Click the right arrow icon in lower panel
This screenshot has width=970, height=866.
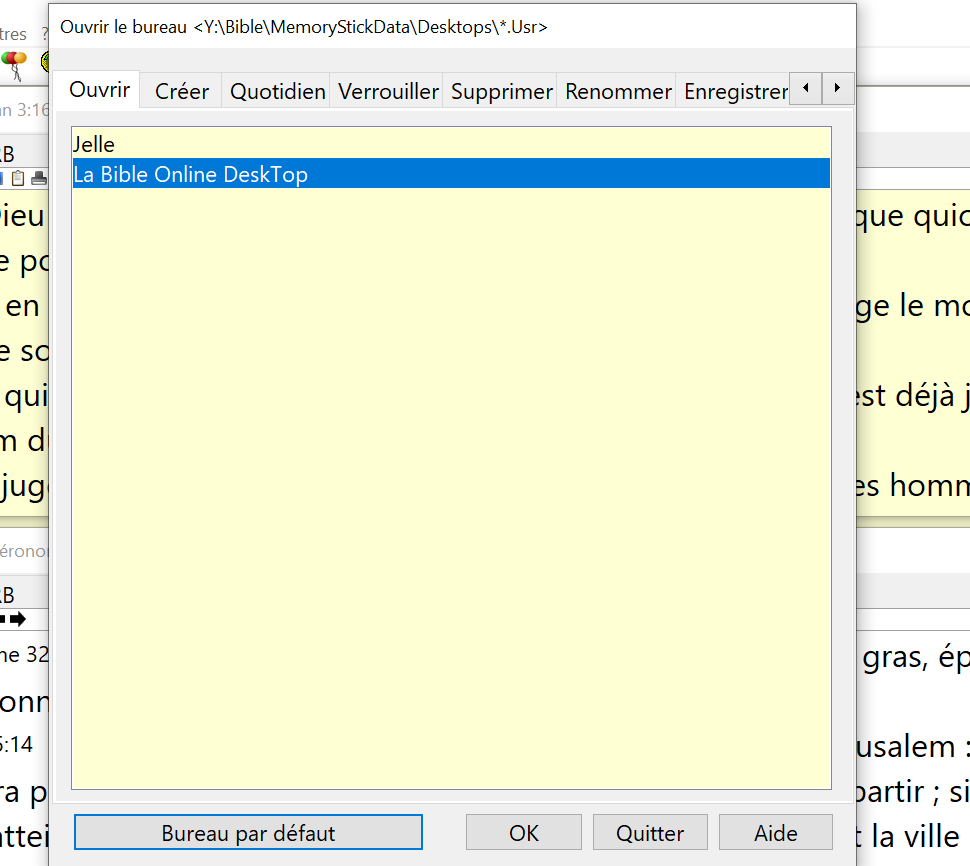point(19,619)
